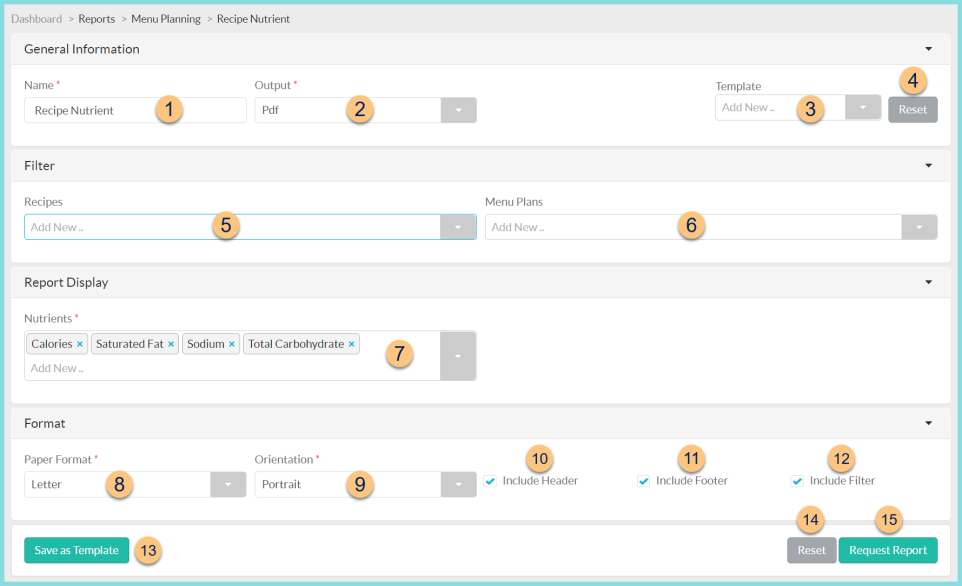
Task: Open the Paper Format dropdown
Action: pyautogui.click(x=227, y=484)
